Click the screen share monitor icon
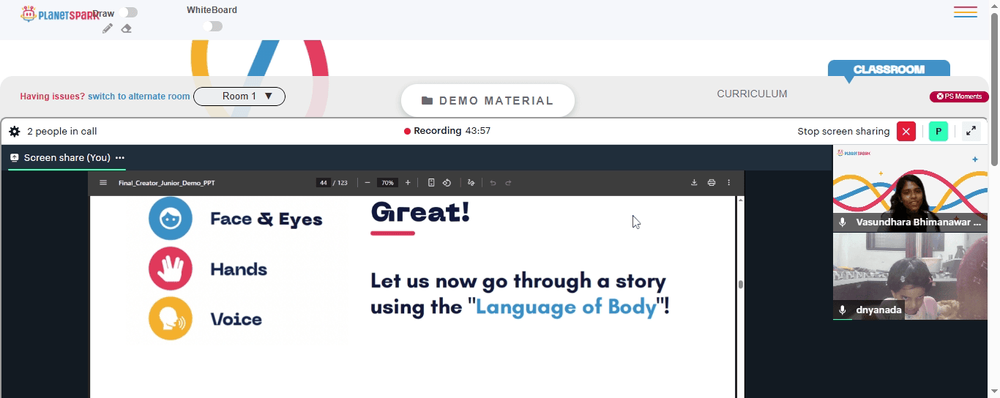The width and height of the screenshot is (1000, 398). (15, 158)
